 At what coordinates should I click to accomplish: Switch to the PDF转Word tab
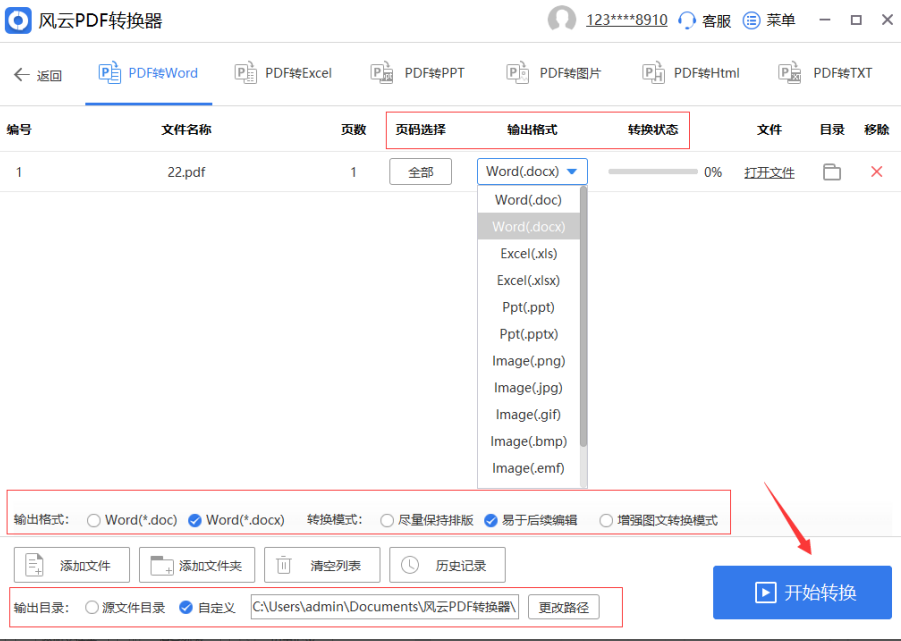149,74
